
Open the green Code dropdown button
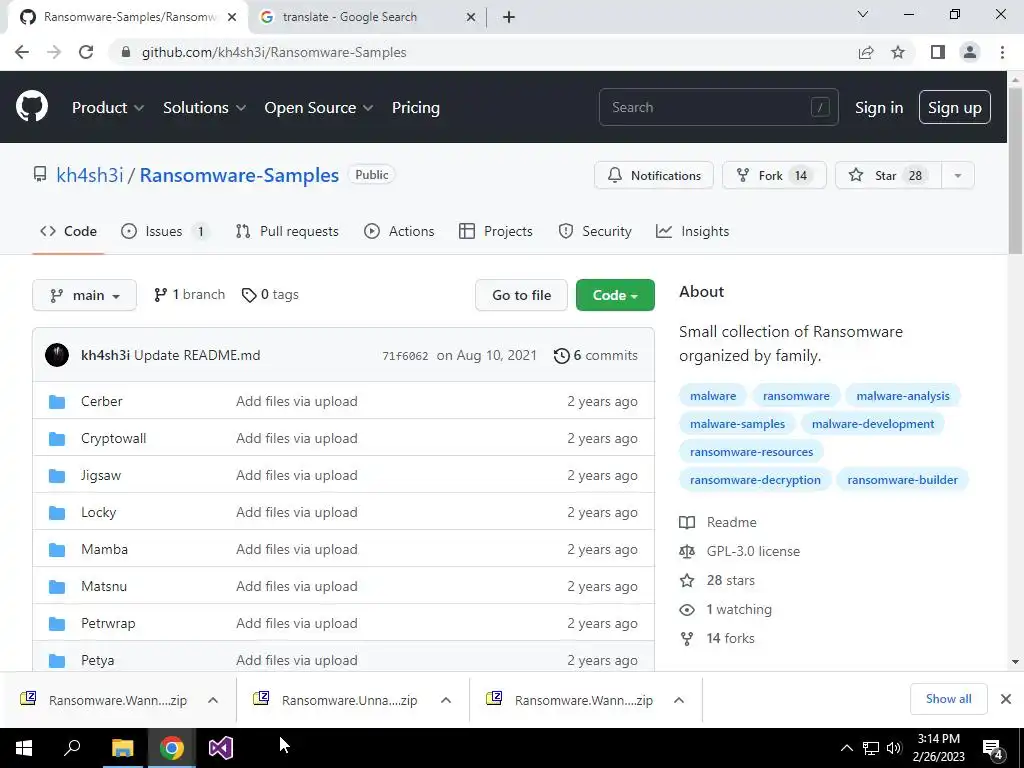tap(615, 295)
